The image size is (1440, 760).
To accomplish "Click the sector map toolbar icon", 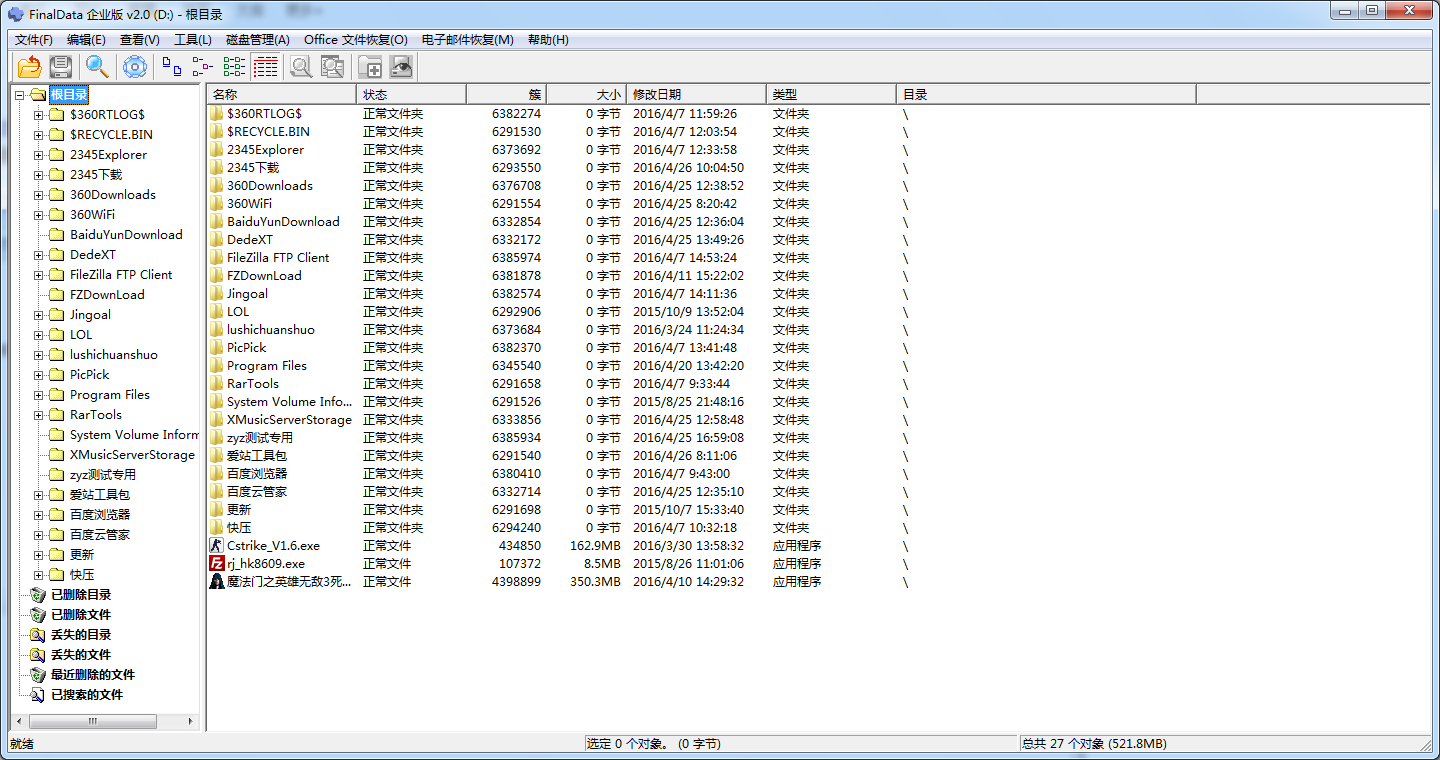I will coord(234,66).
